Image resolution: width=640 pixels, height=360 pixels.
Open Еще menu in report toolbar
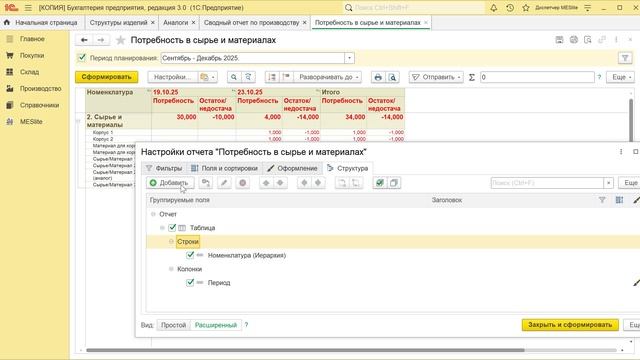[621, 77]
